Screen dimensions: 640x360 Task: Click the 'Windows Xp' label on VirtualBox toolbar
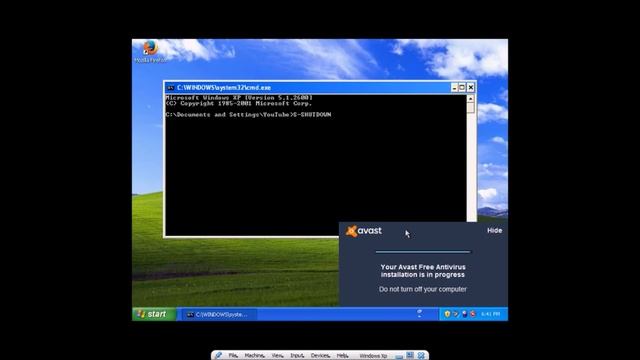[373, 356]
